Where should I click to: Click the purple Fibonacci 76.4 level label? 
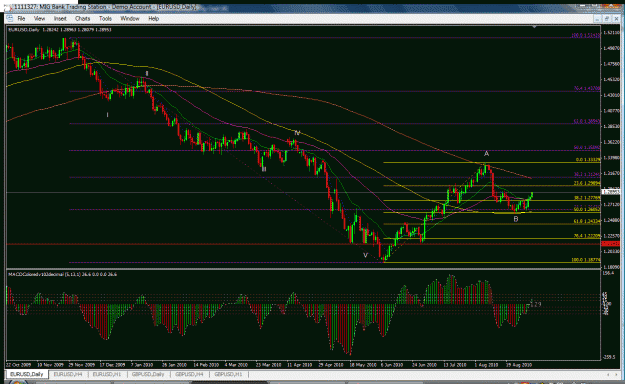tap(587, 89)
